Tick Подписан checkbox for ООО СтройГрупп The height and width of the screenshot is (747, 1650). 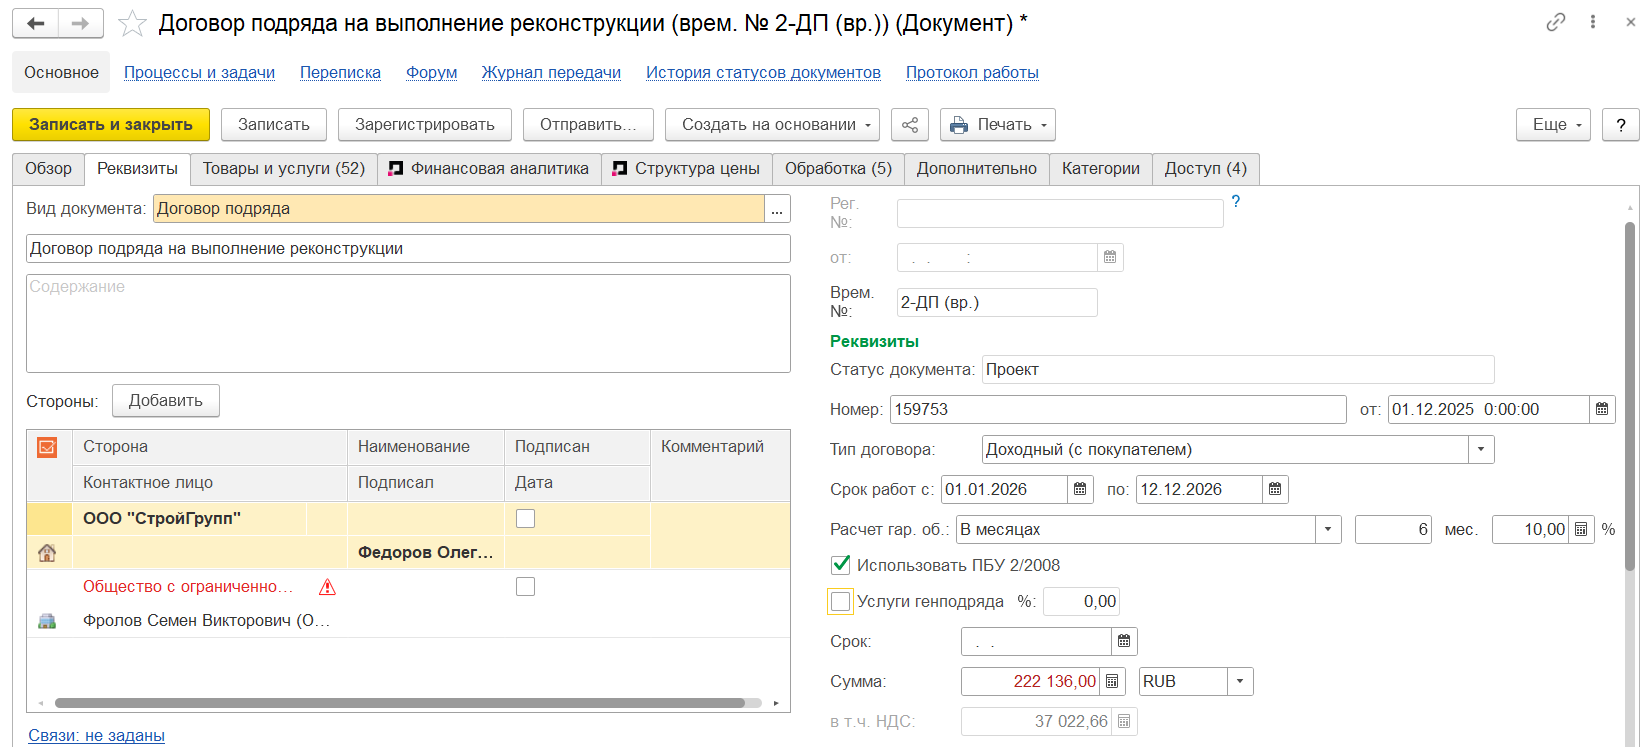point(525,518)
